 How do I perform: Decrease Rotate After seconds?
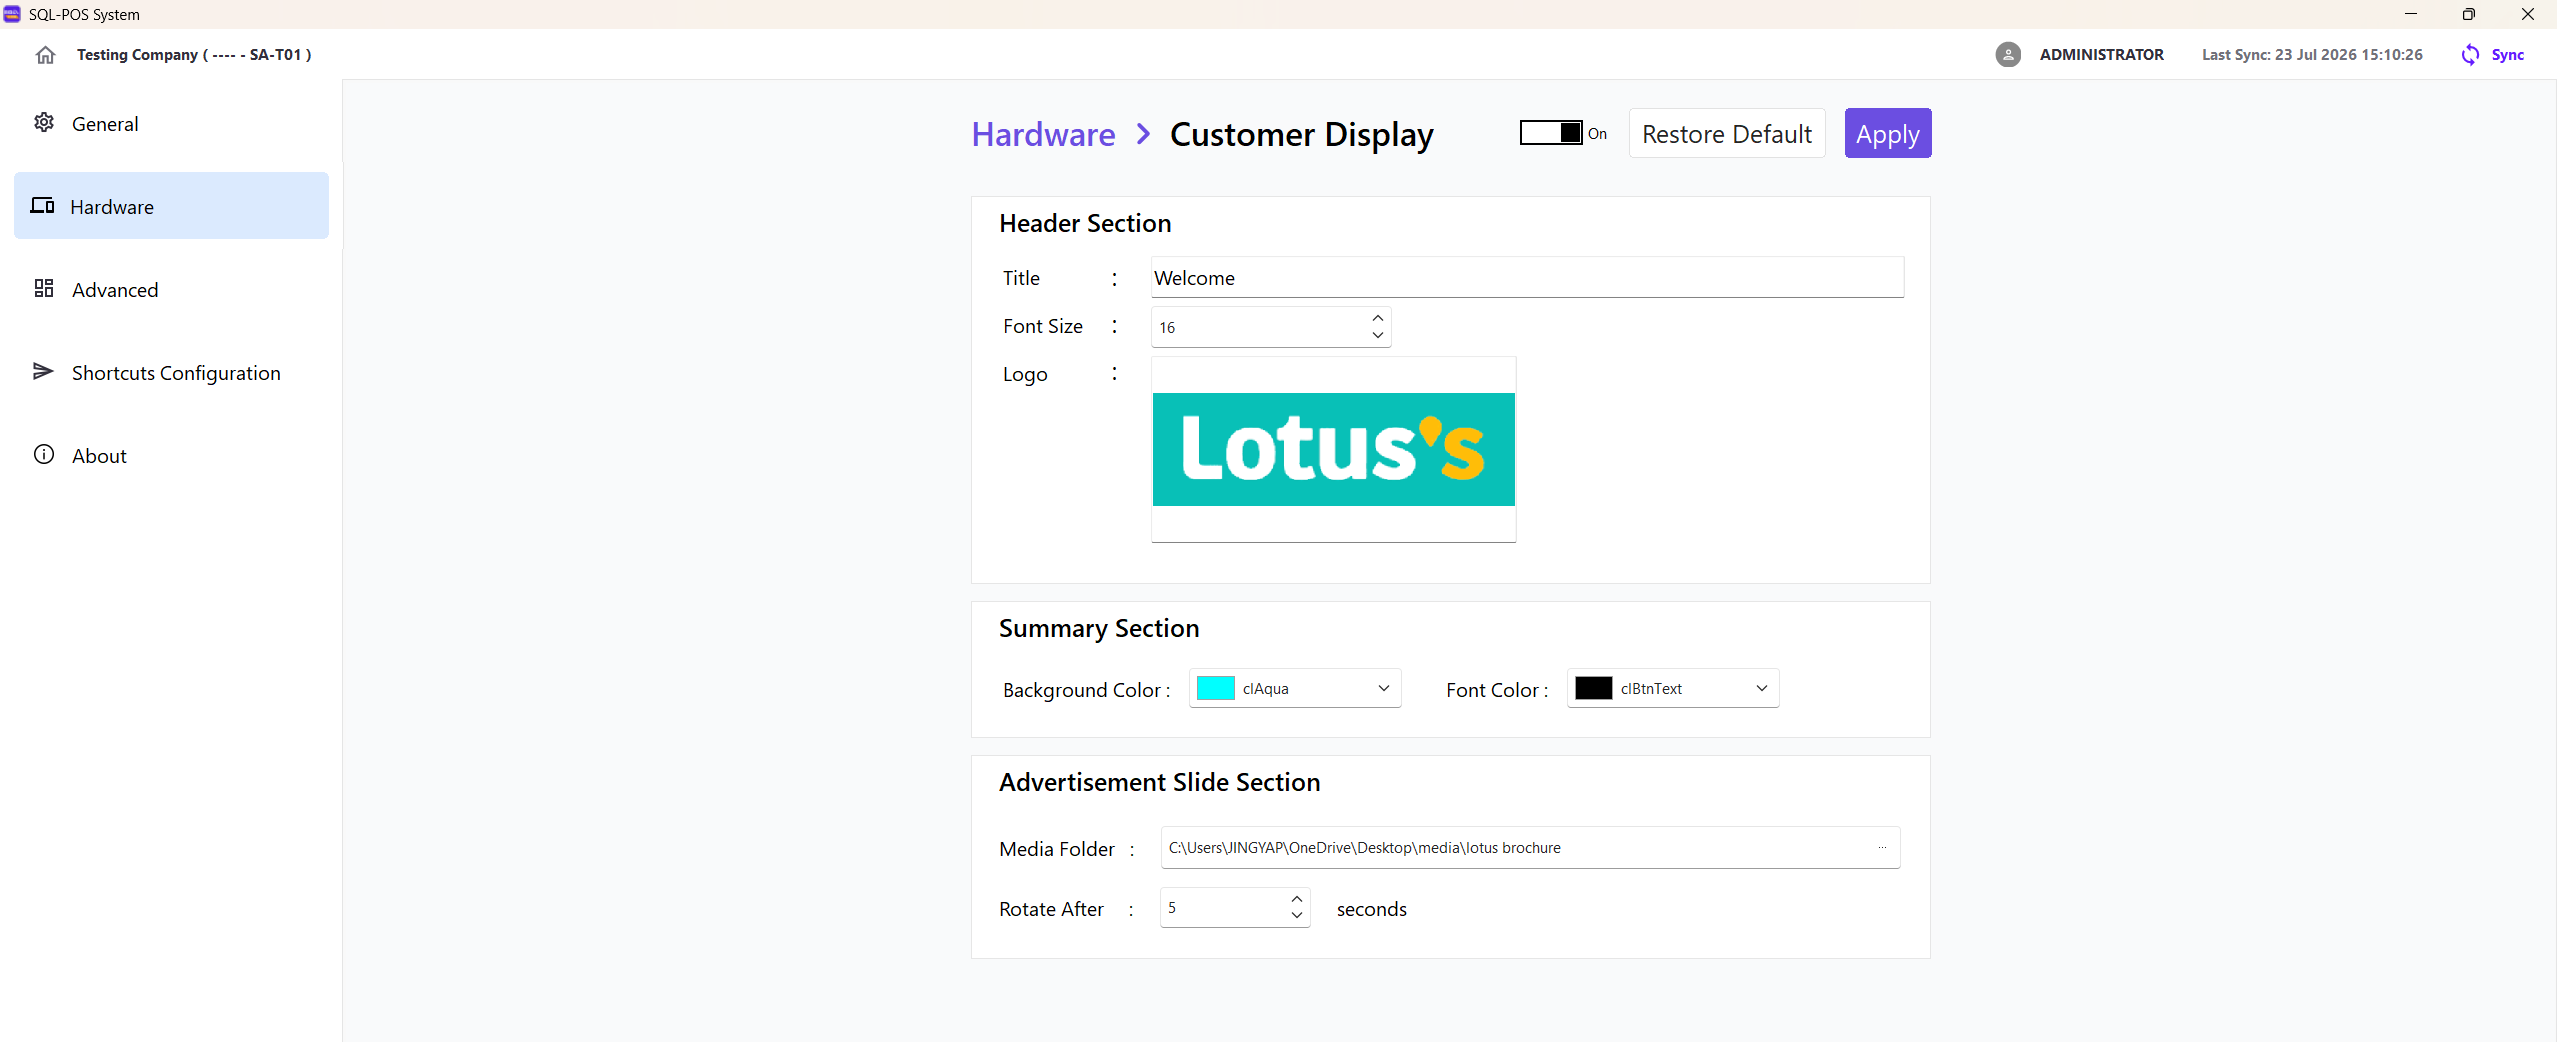(1297, 916)
